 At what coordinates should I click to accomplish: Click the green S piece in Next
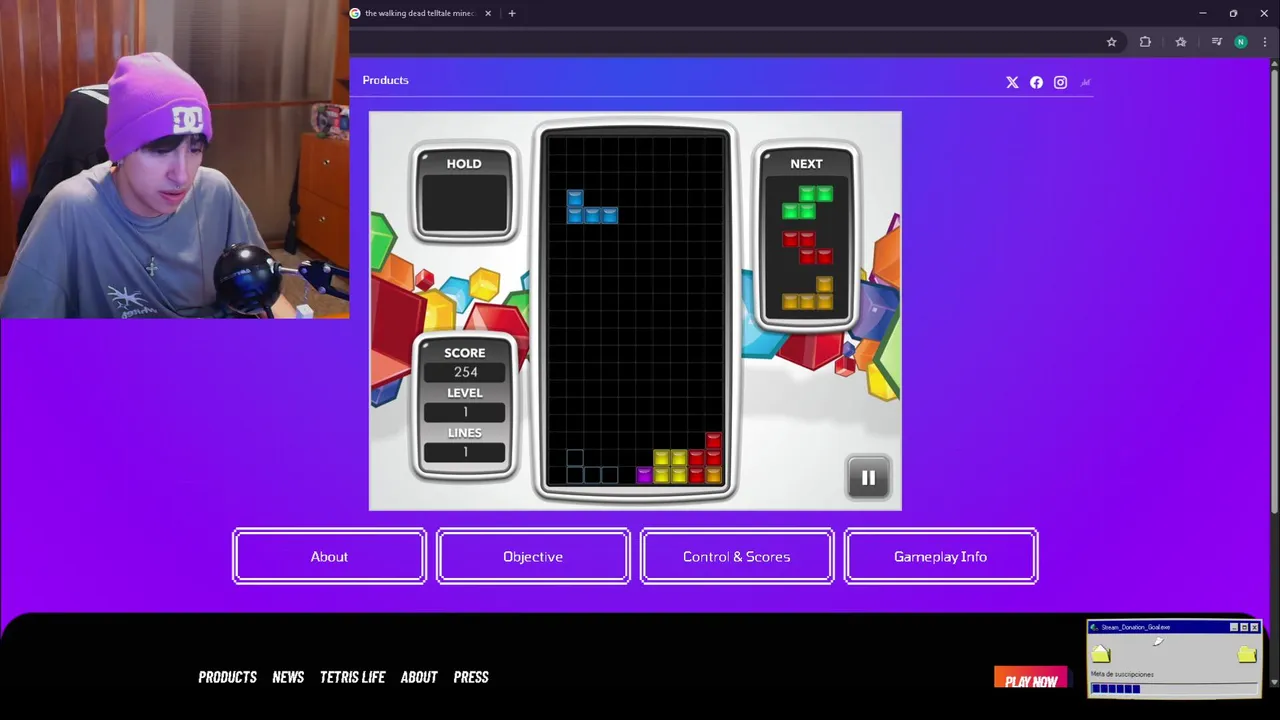807,202
